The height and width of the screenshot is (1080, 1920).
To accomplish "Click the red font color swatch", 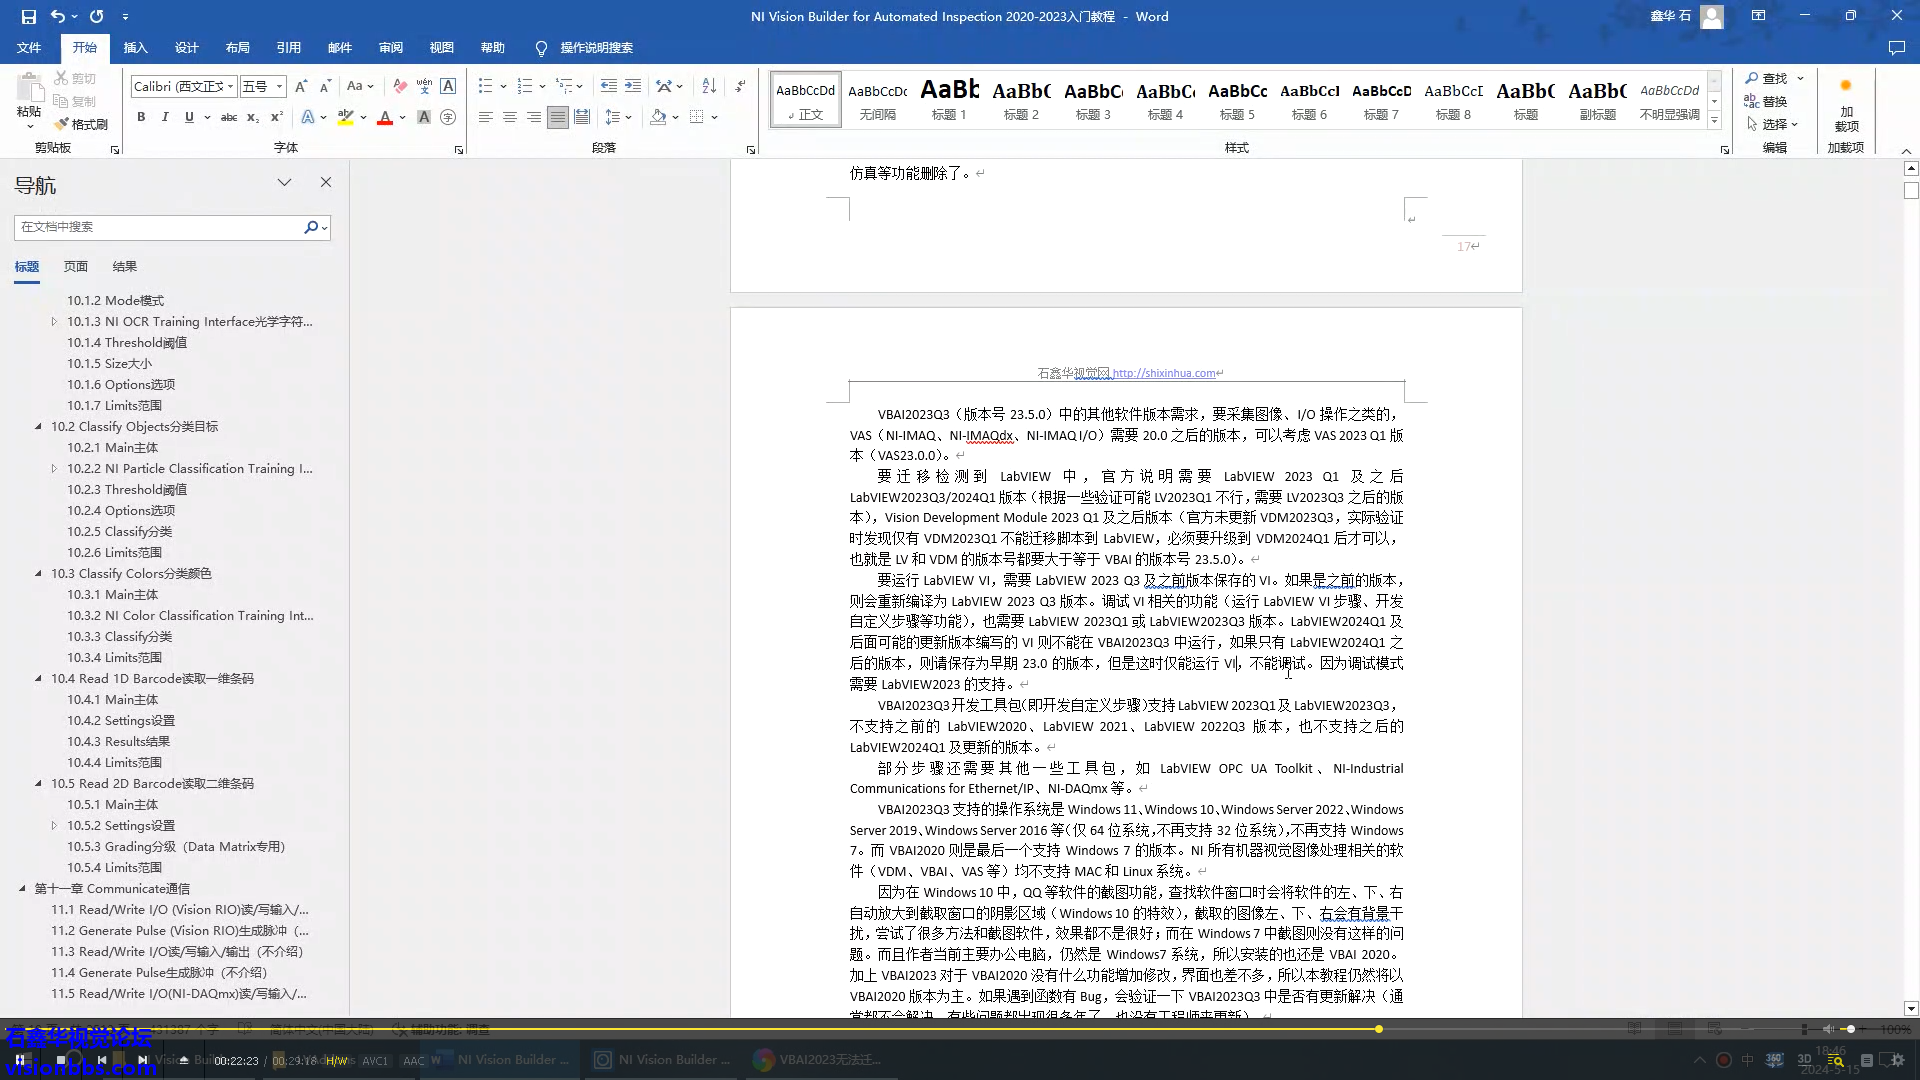I will (x=385, y=118).
